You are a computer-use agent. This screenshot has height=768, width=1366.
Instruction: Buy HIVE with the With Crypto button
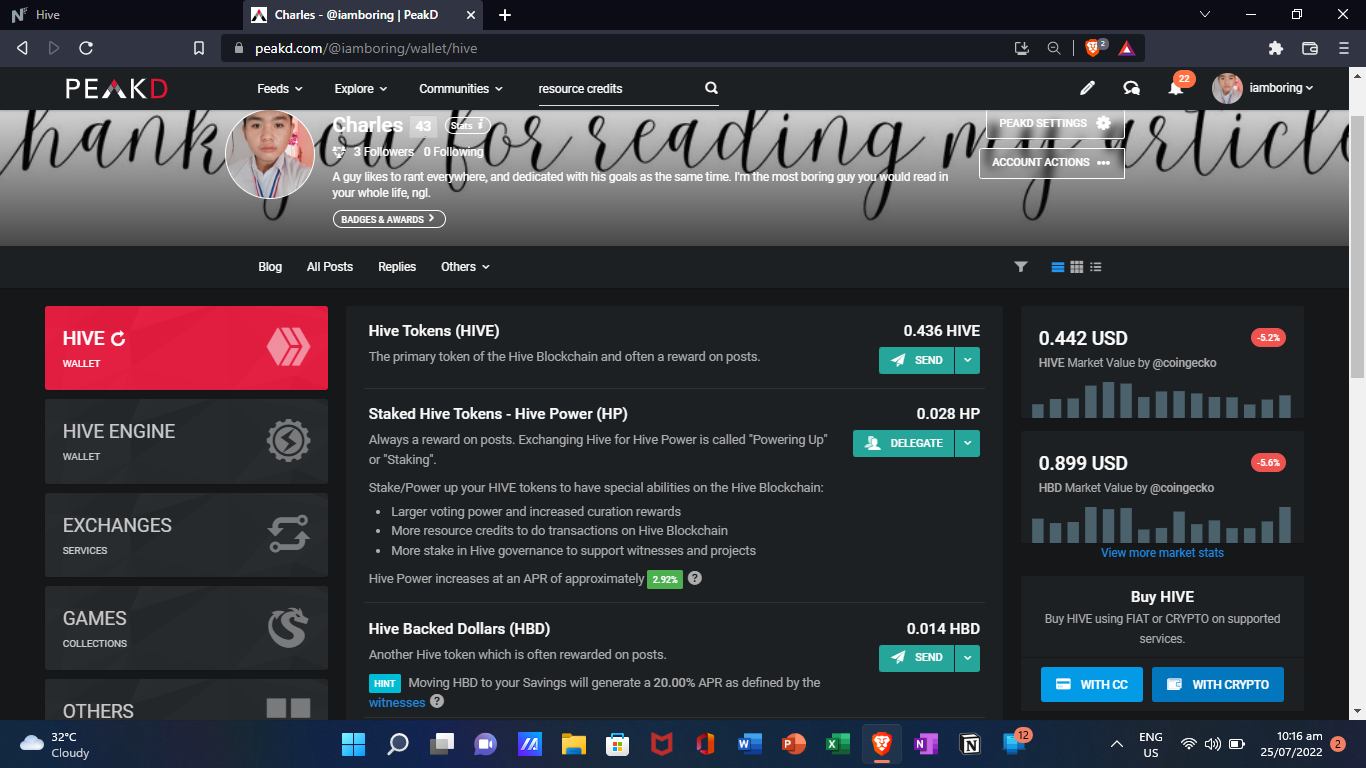(x=1218, y=685)
